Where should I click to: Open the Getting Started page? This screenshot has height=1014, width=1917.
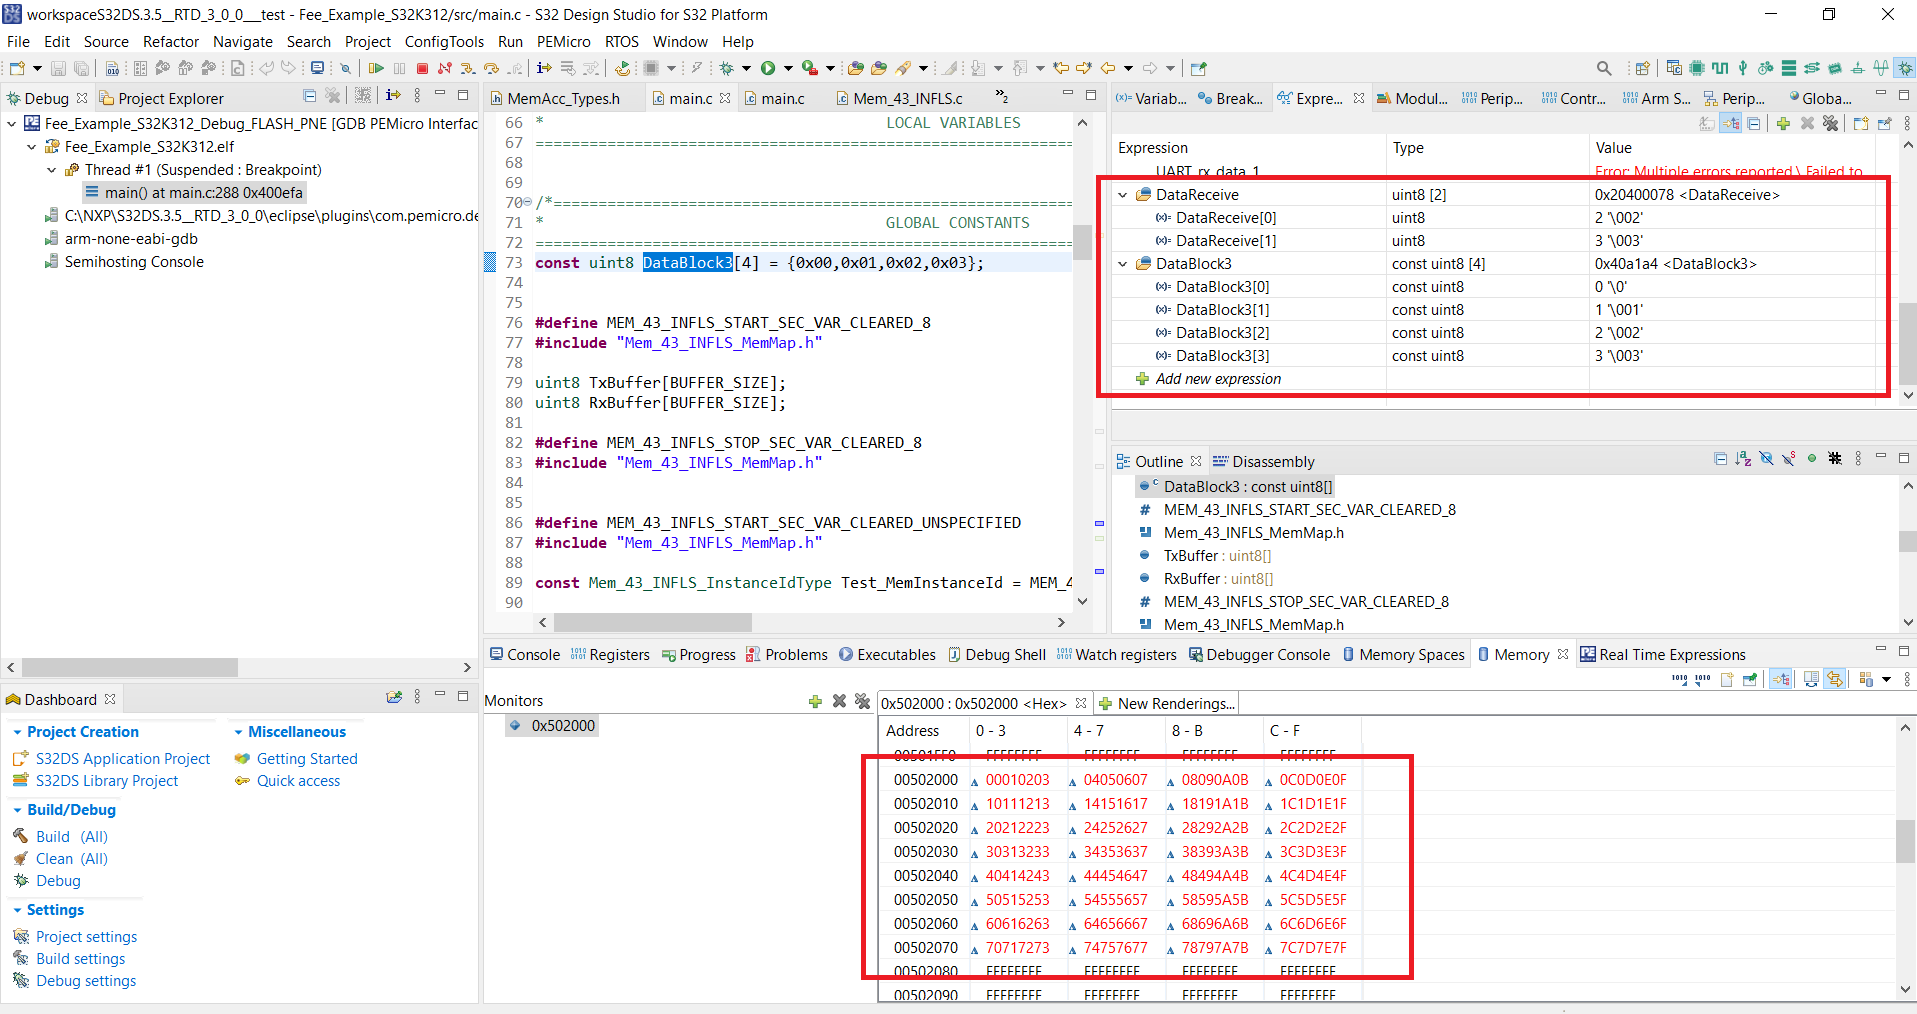307,758
